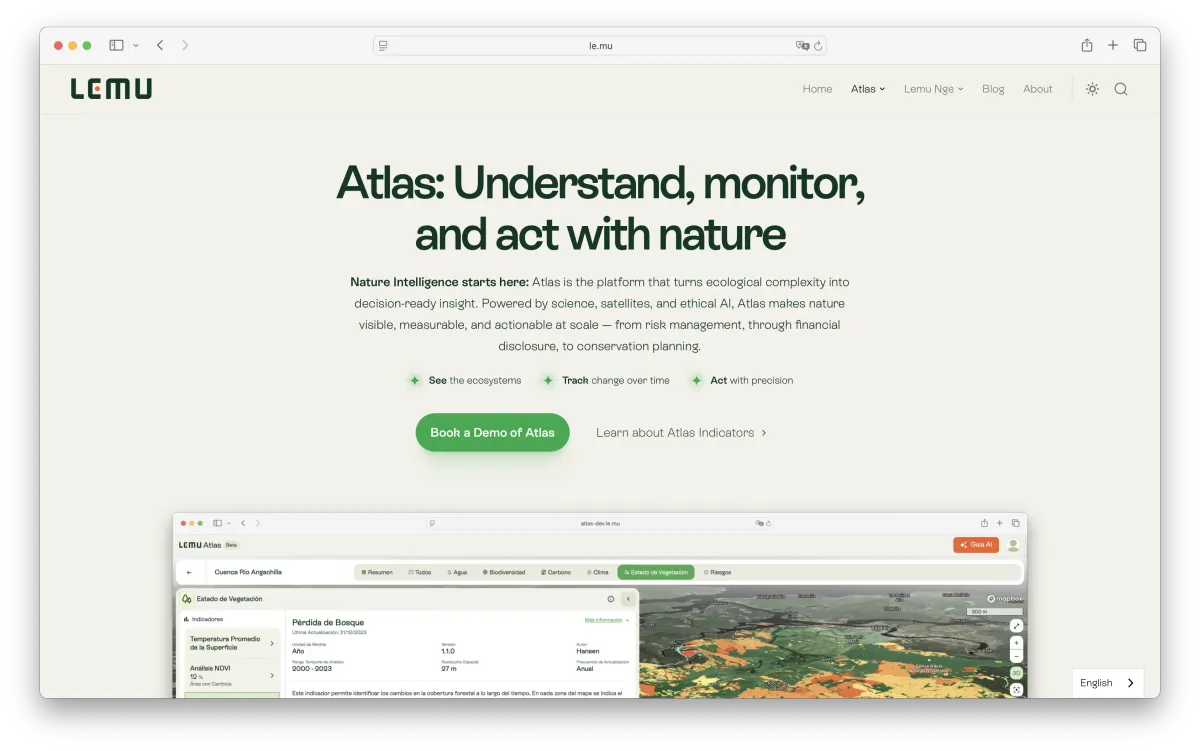Click the compass recenter control on the map
The image size is (1200, 751).
tap(1016, 689)
